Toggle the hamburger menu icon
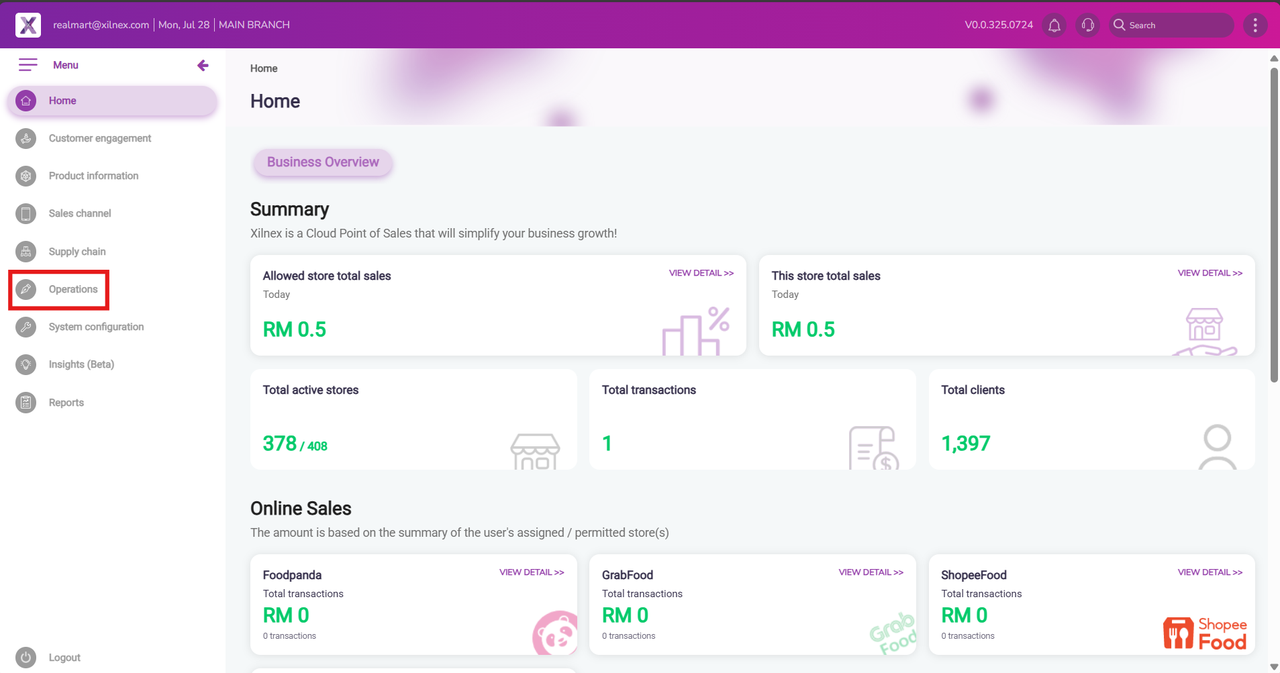This screenshot has width=1280, height=673. [28, 65]
